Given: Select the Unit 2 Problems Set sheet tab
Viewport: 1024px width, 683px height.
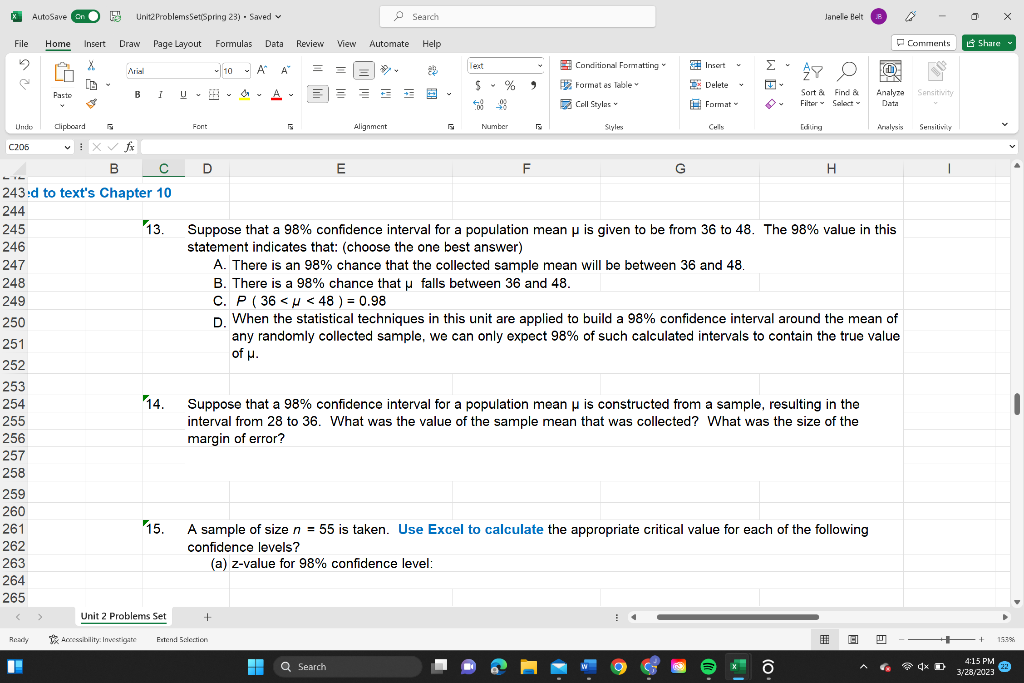Looking at the screenshot, I should coord(123,616).
